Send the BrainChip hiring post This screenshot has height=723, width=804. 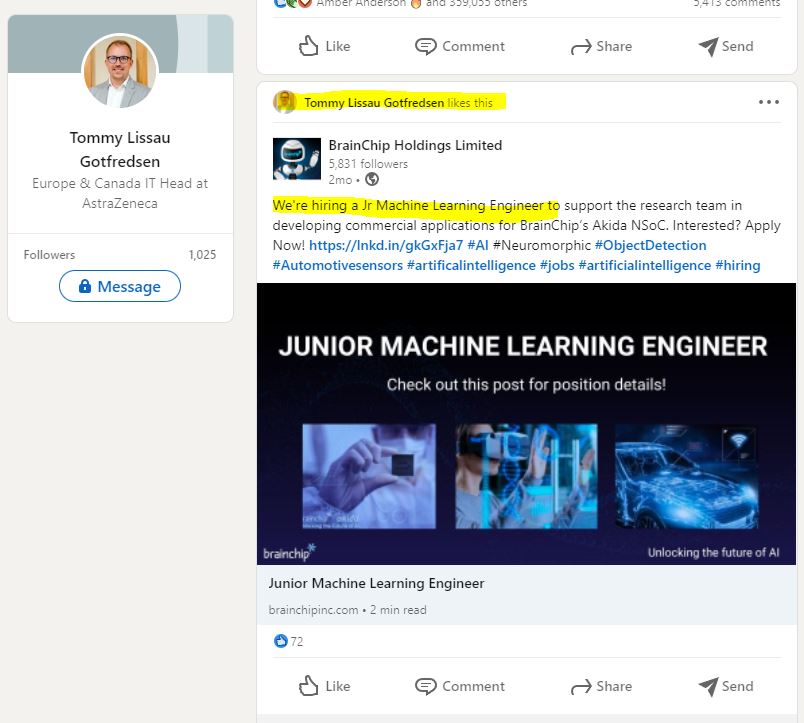(726, 686)
